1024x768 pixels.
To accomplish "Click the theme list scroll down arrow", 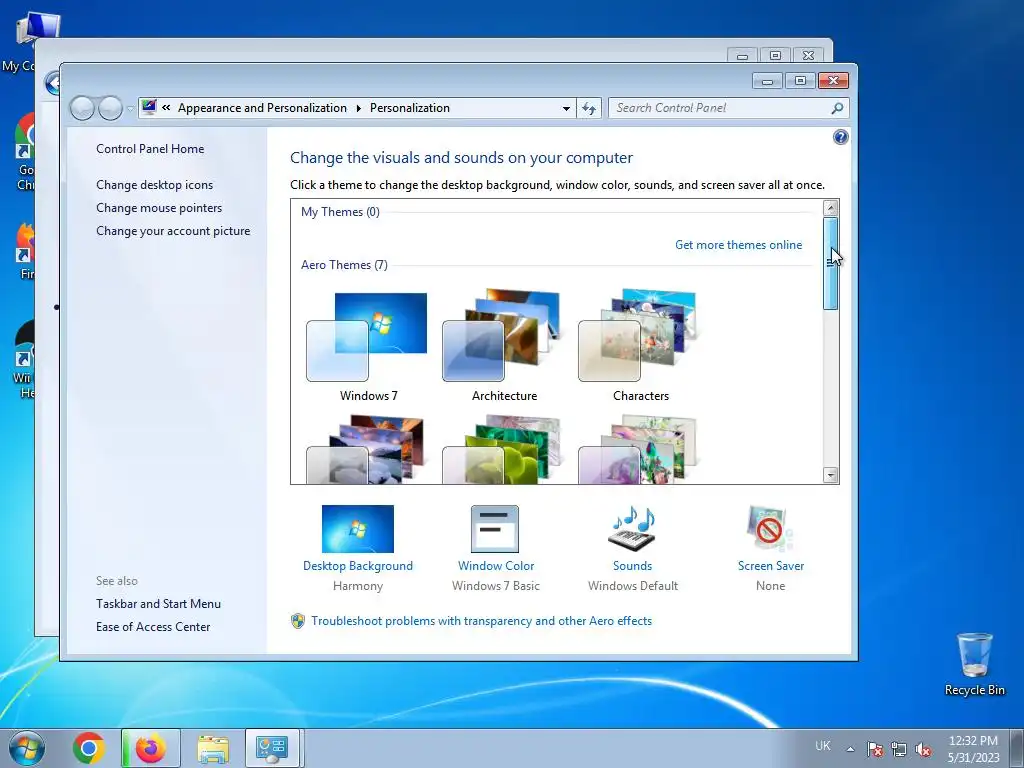I will pos(831,475).
